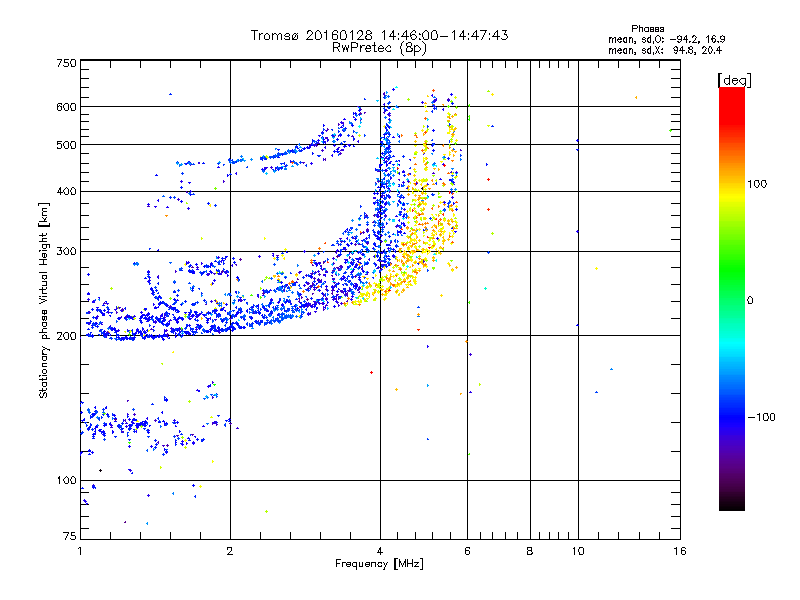Click the y-axis tick label '600'
Image resolution: width=800 pixels, height=600 pixels.
[66, 107]
